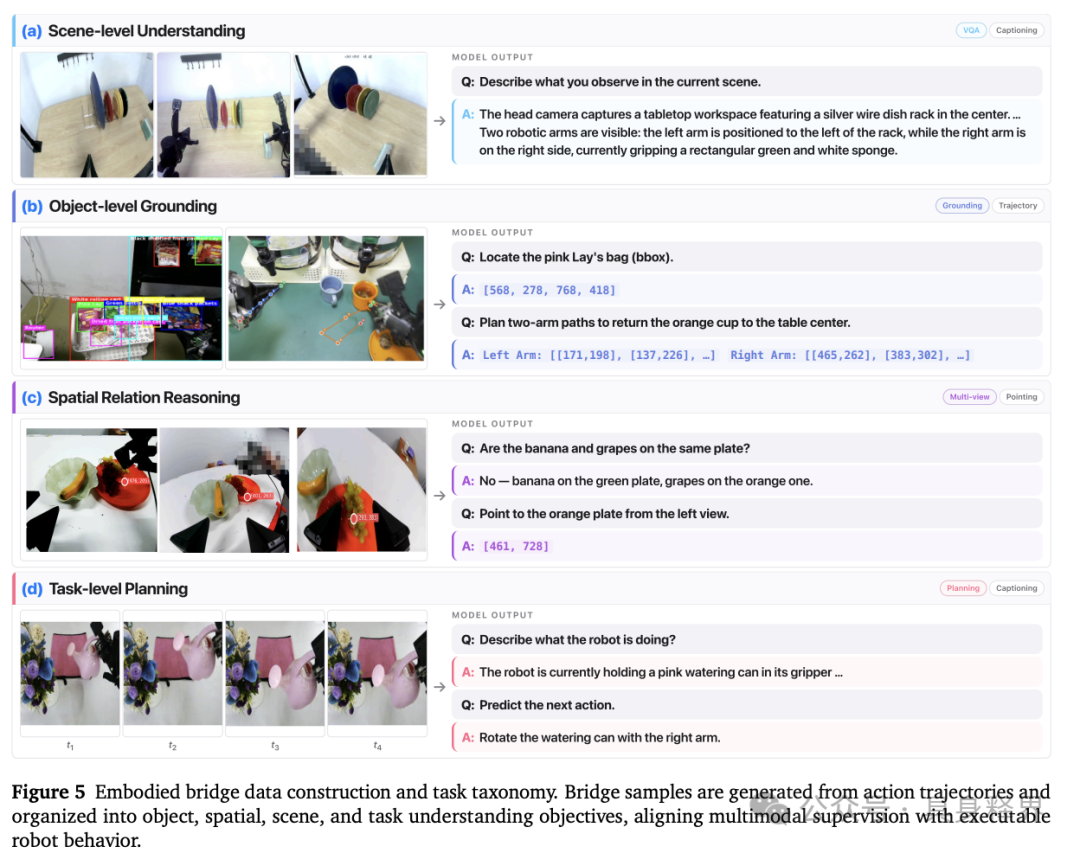Select the VQA tag pill

pyautogui.click(x=970, y=30)
